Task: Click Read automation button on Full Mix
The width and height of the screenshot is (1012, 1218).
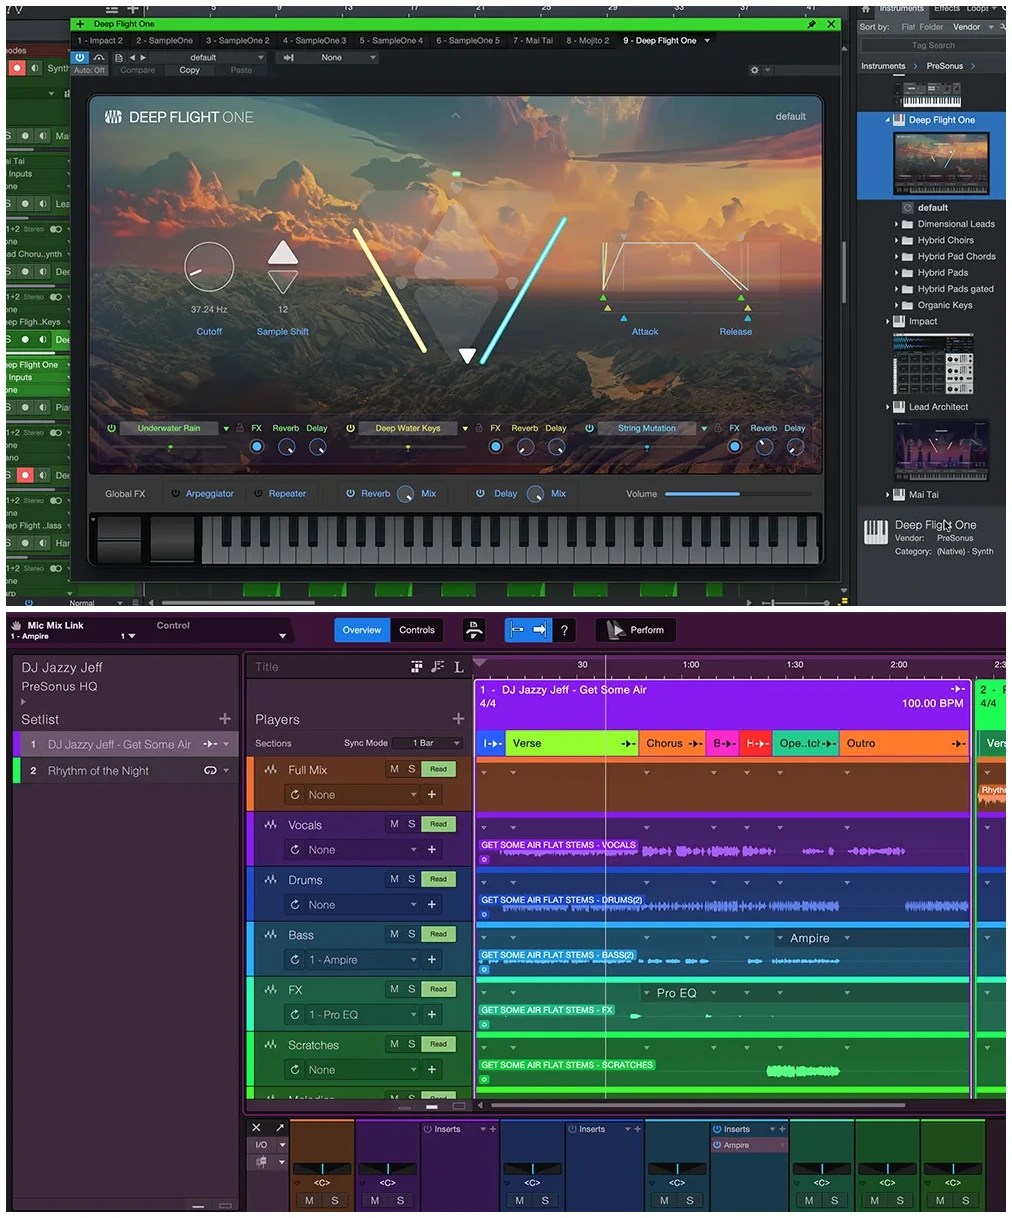Action: pos(438,769)
